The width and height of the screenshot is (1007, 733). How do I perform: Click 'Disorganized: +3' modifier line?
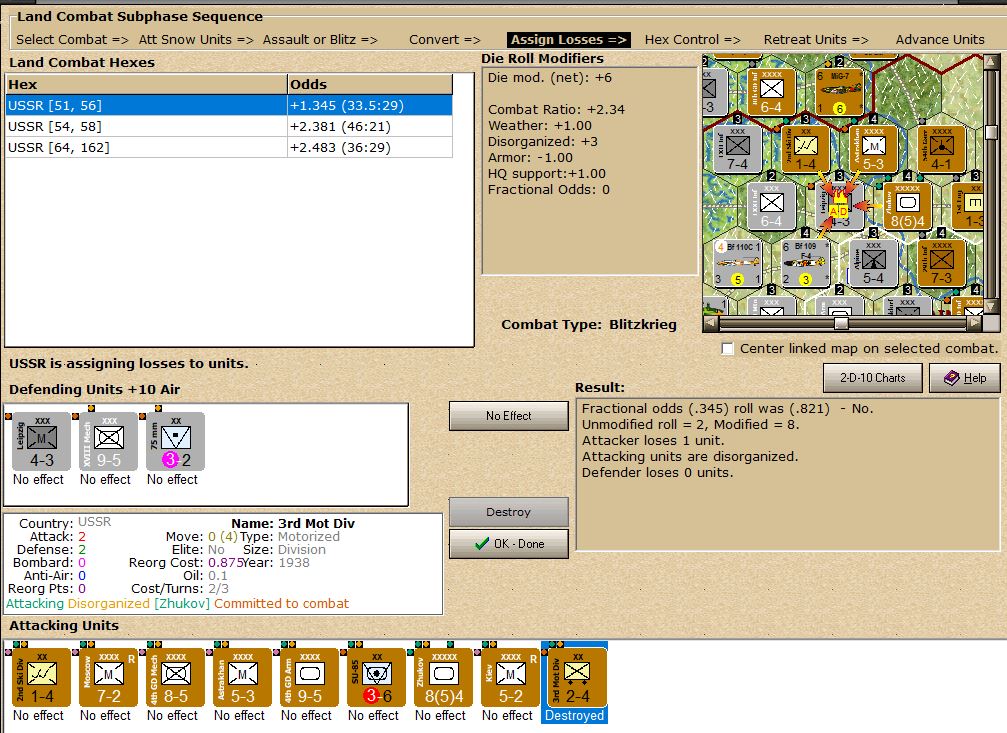click(x=543, y=142)
